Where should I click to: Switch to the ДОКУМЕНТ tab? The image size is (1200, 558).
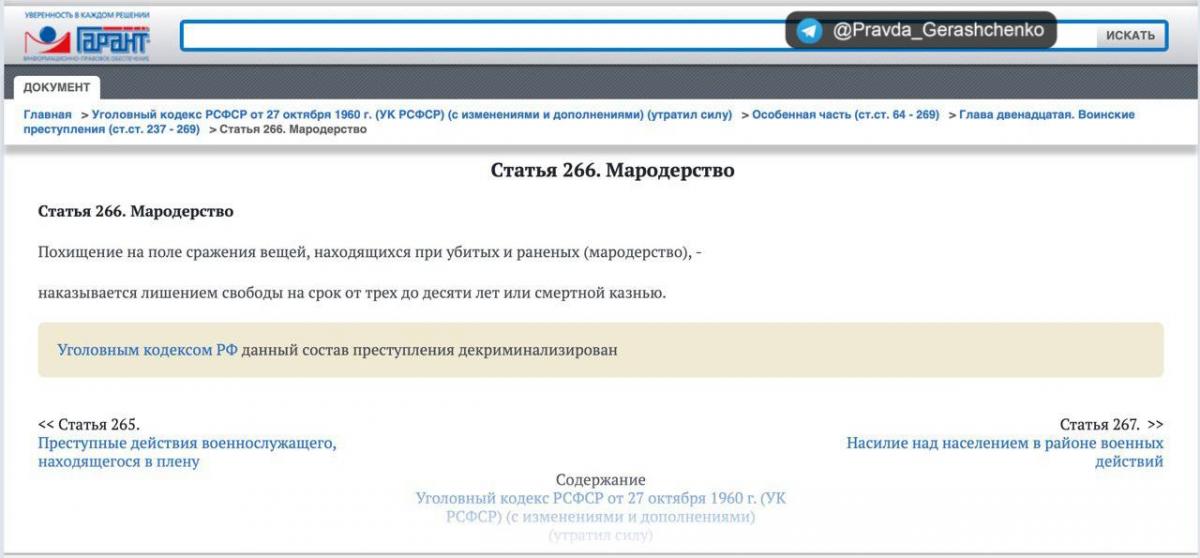[x=57, y=88]
